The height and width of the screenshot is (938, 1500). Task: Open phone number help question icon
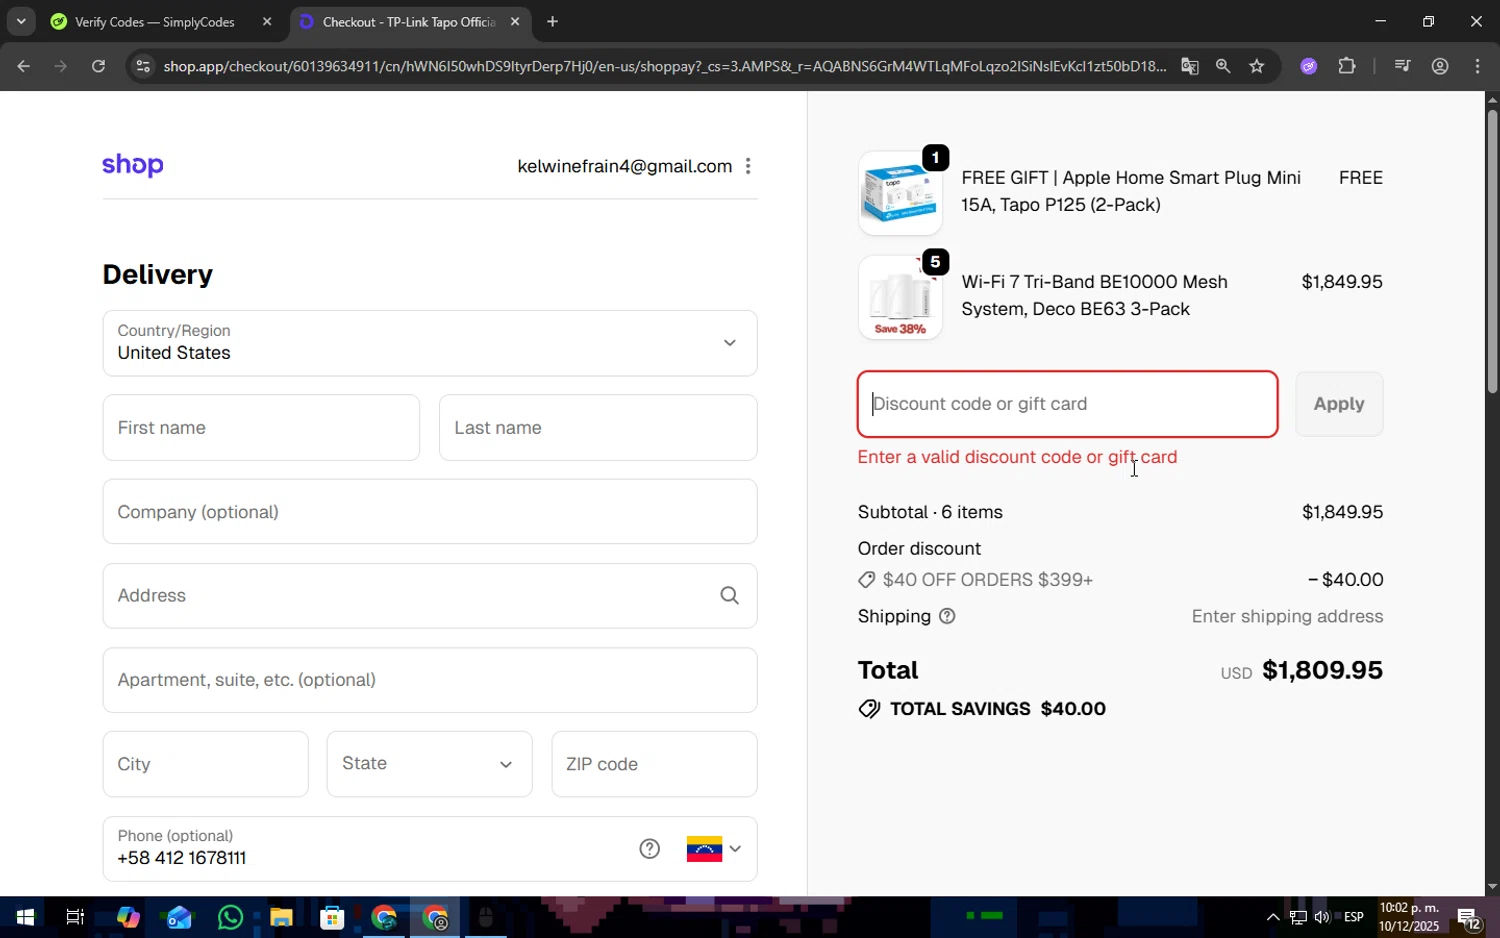(x=650, y=849)
